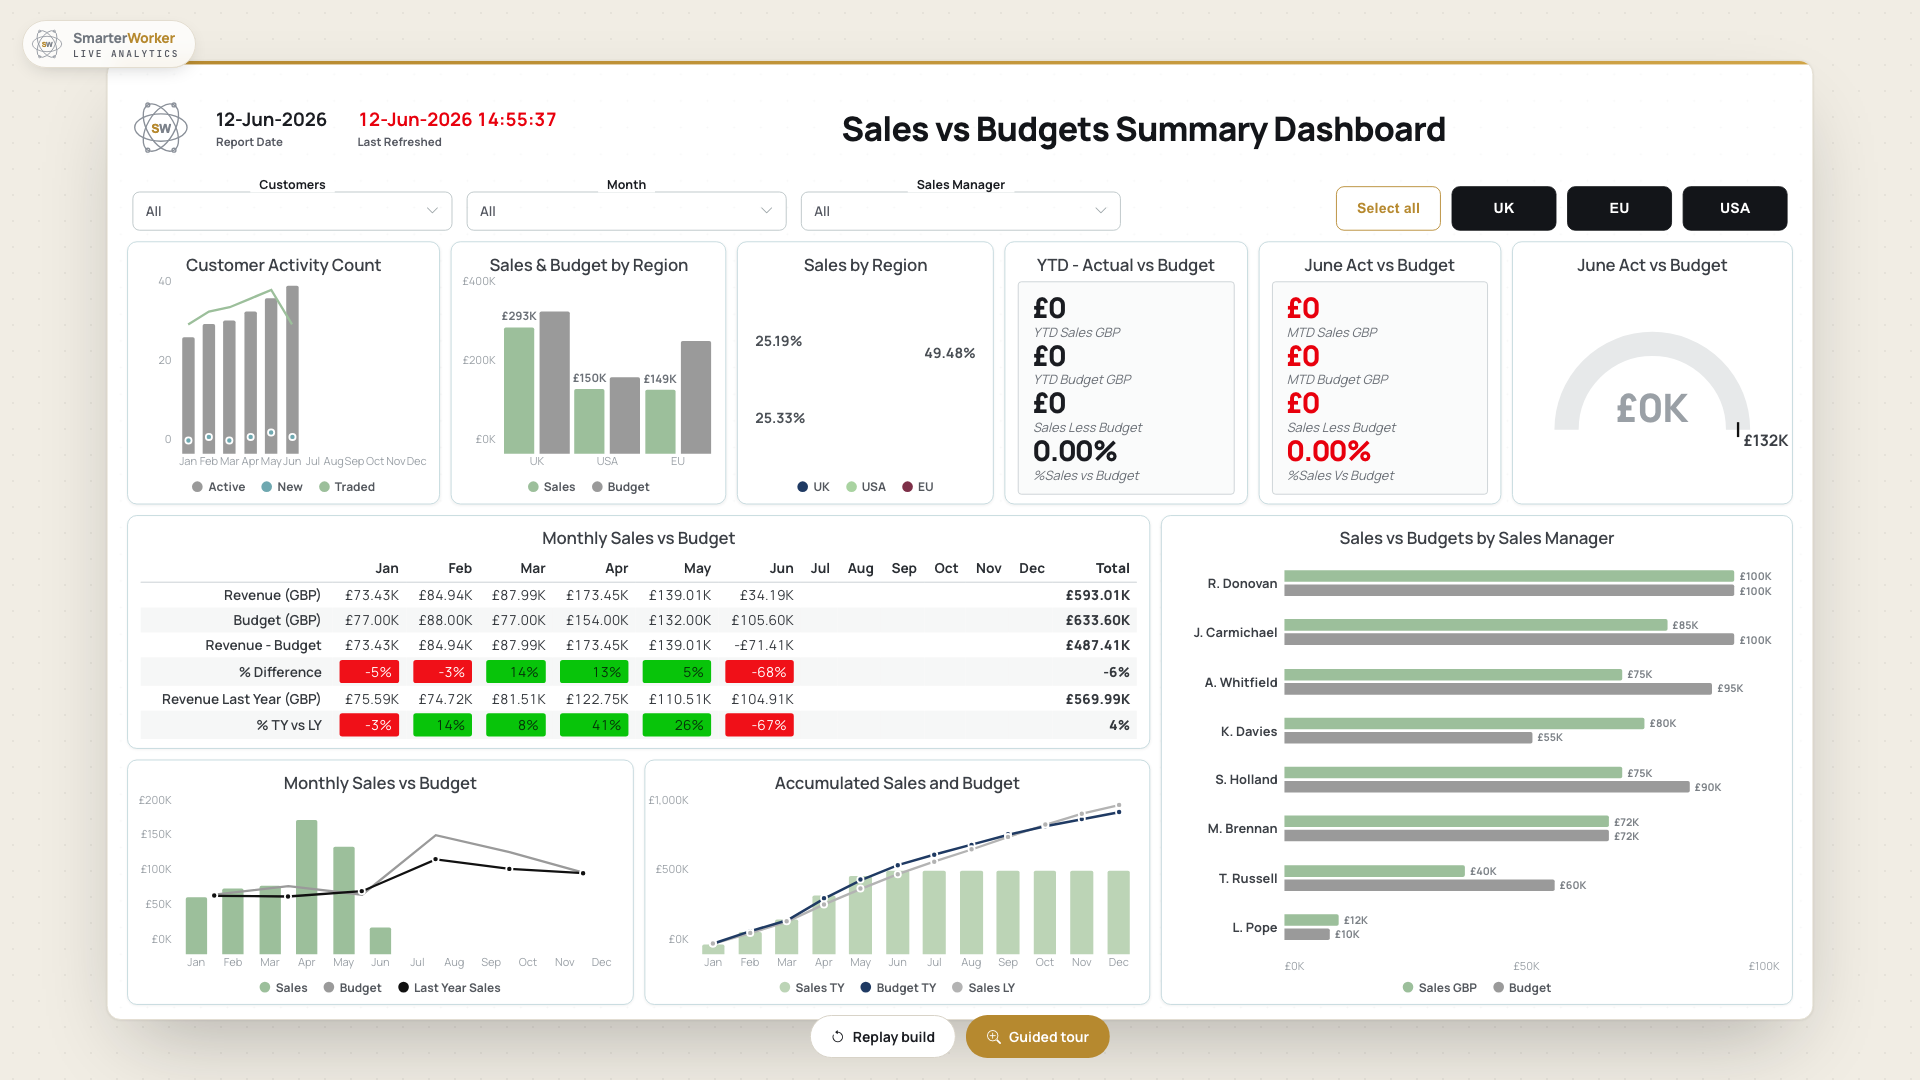Click the 49.48% slice label in Sales by Region
Screen dimensions: 1920x1080
tap(949, 353)
